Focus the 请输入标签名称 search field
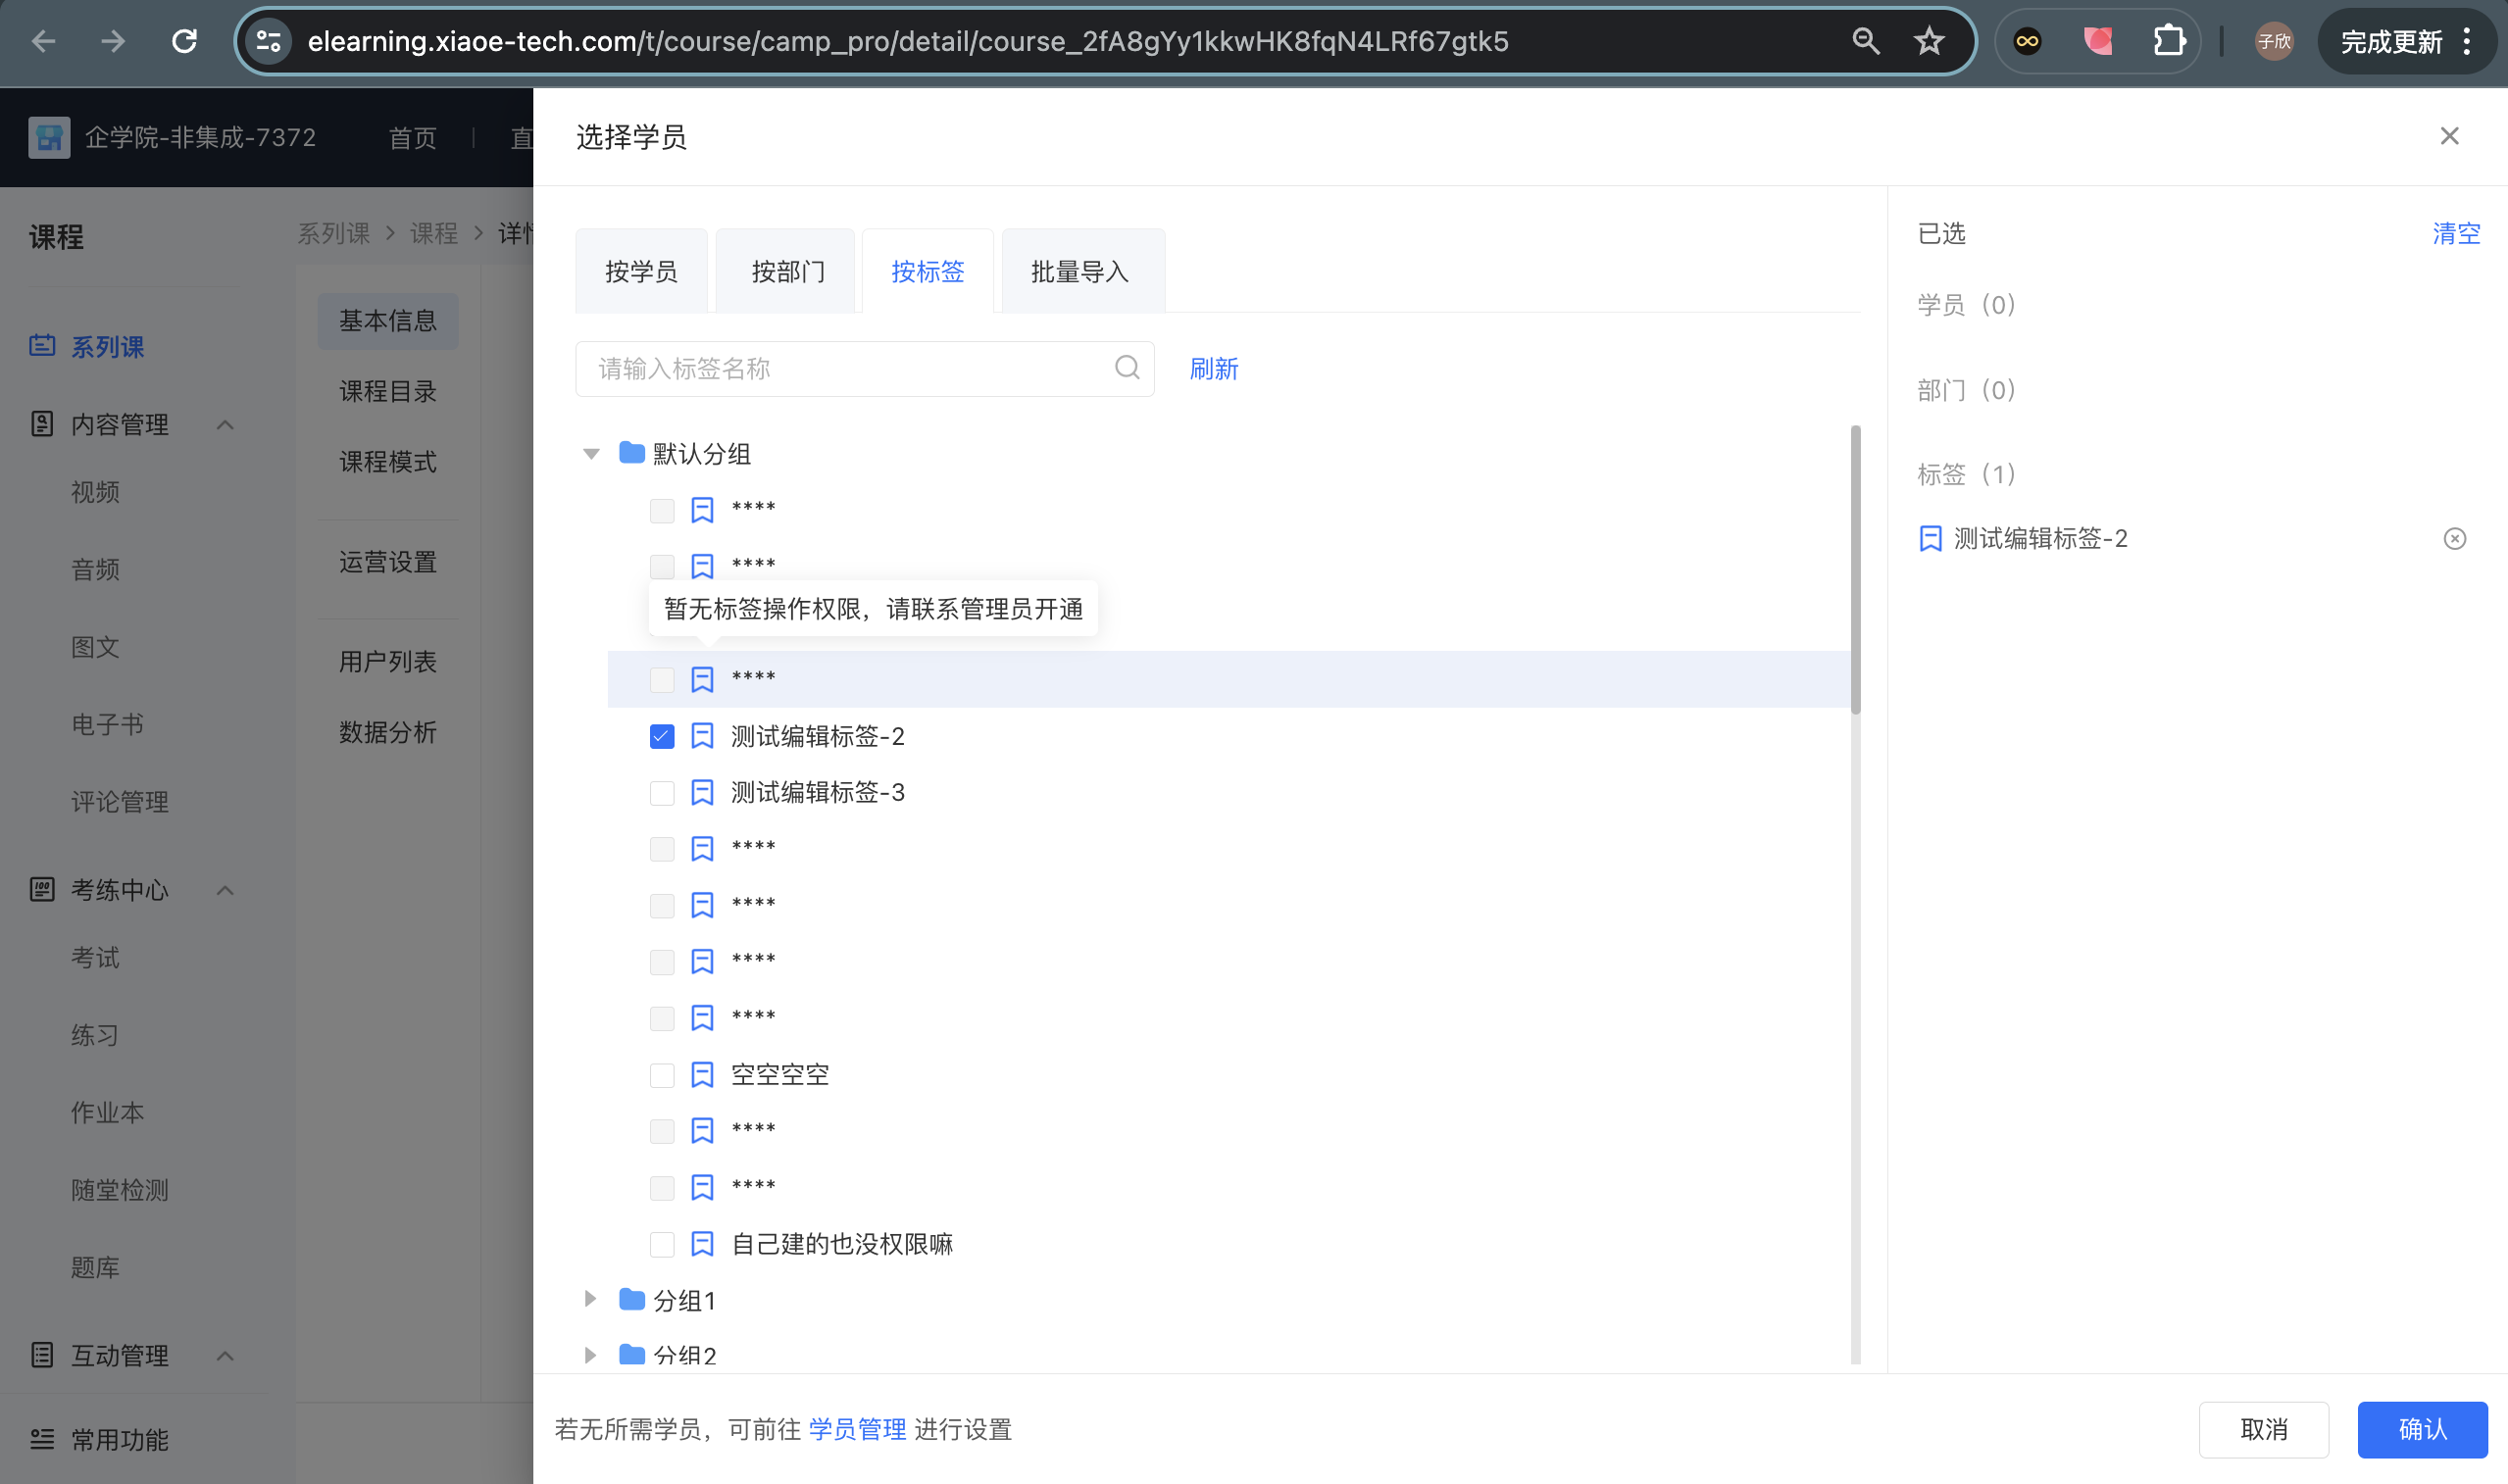2508x1484 pixels. [864, 369]
